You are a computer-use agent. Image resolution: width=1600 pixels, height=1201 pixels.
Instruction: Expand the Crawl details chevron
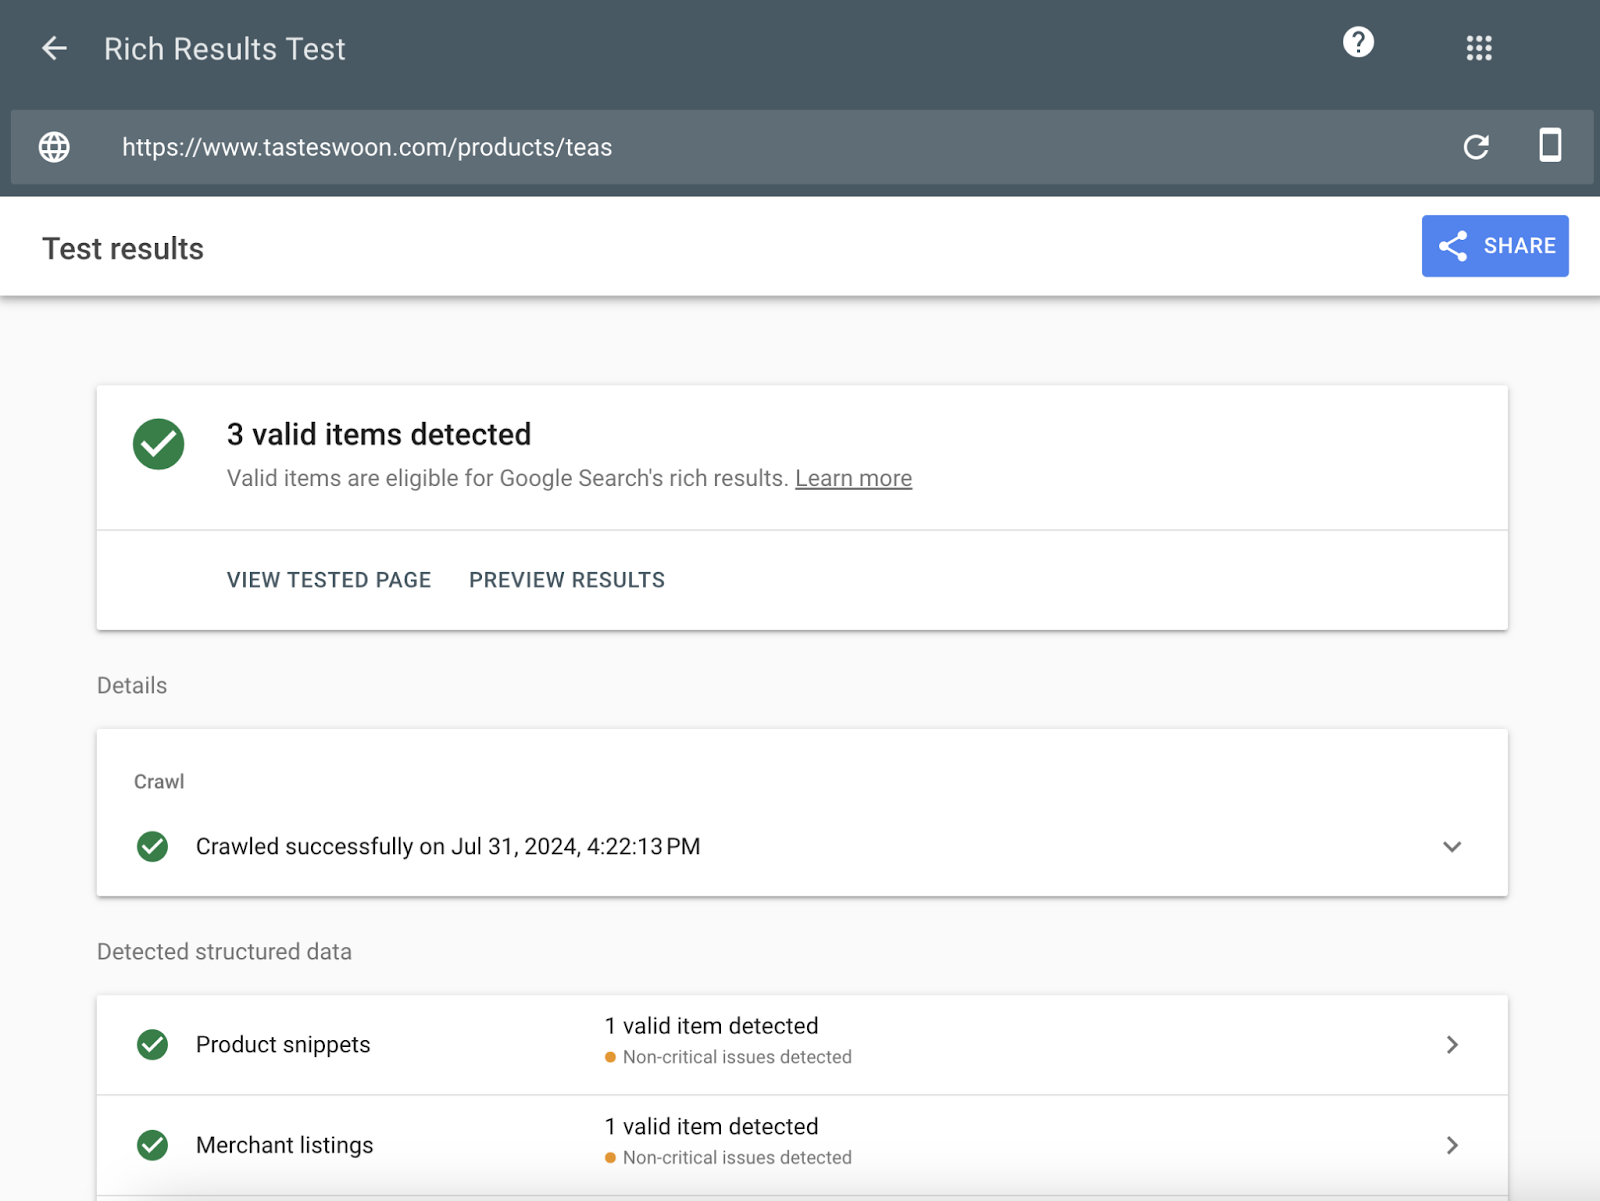[x=1452, y=846]
